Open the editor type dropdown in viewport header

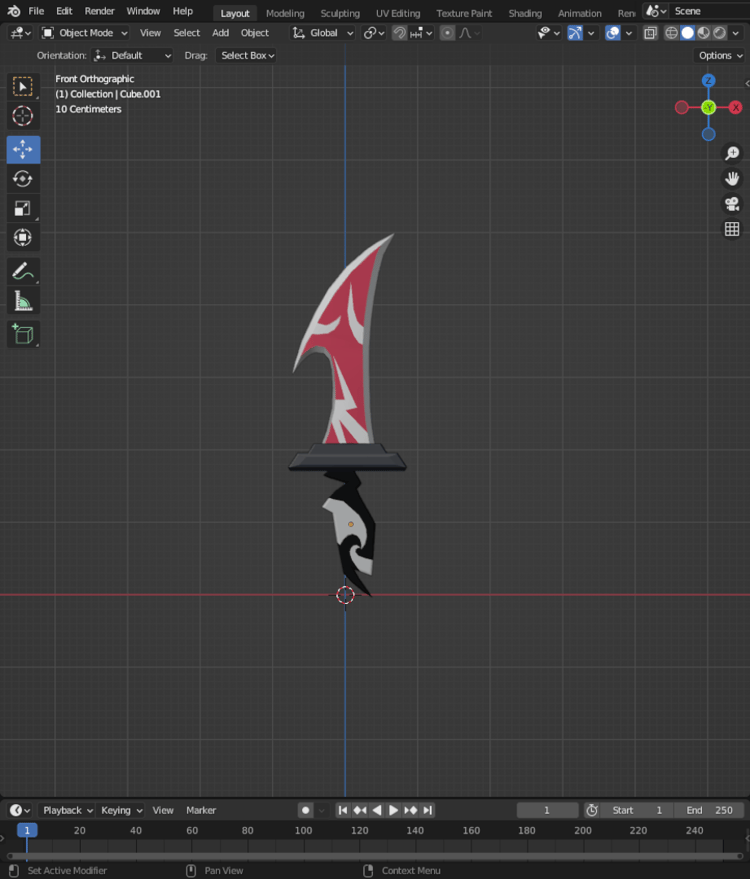pos(20,33)
